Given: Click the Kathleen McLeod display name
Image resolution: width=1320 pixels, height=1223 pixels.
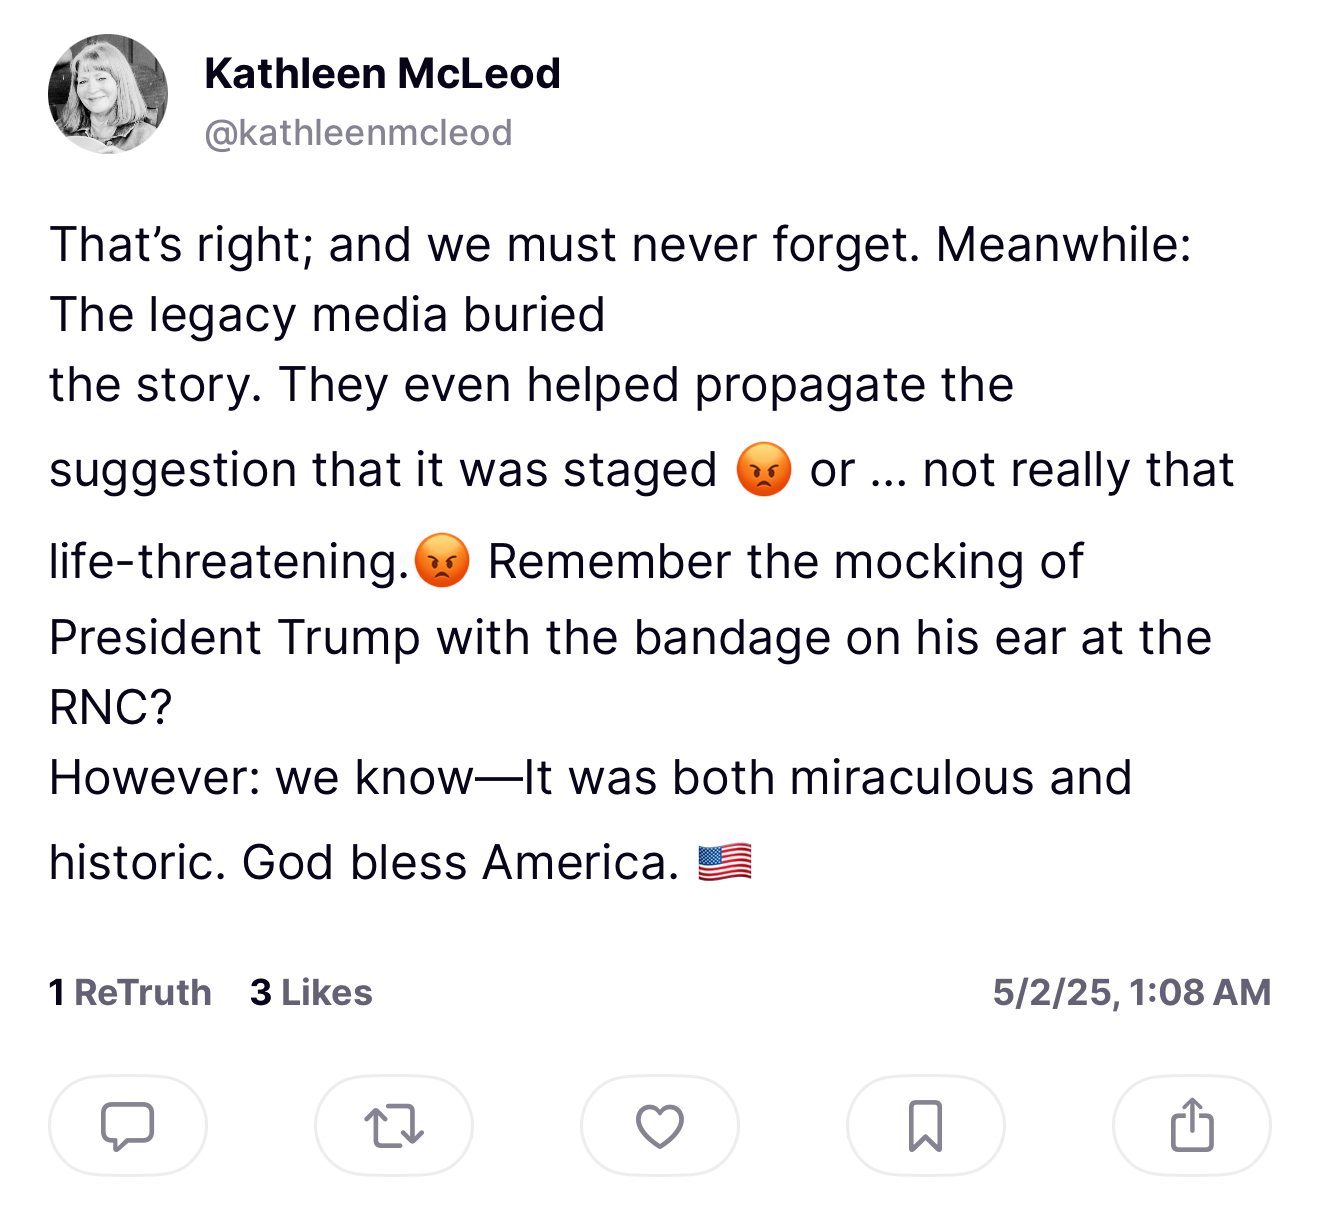Looking at the screenshot, I should 382,74.
